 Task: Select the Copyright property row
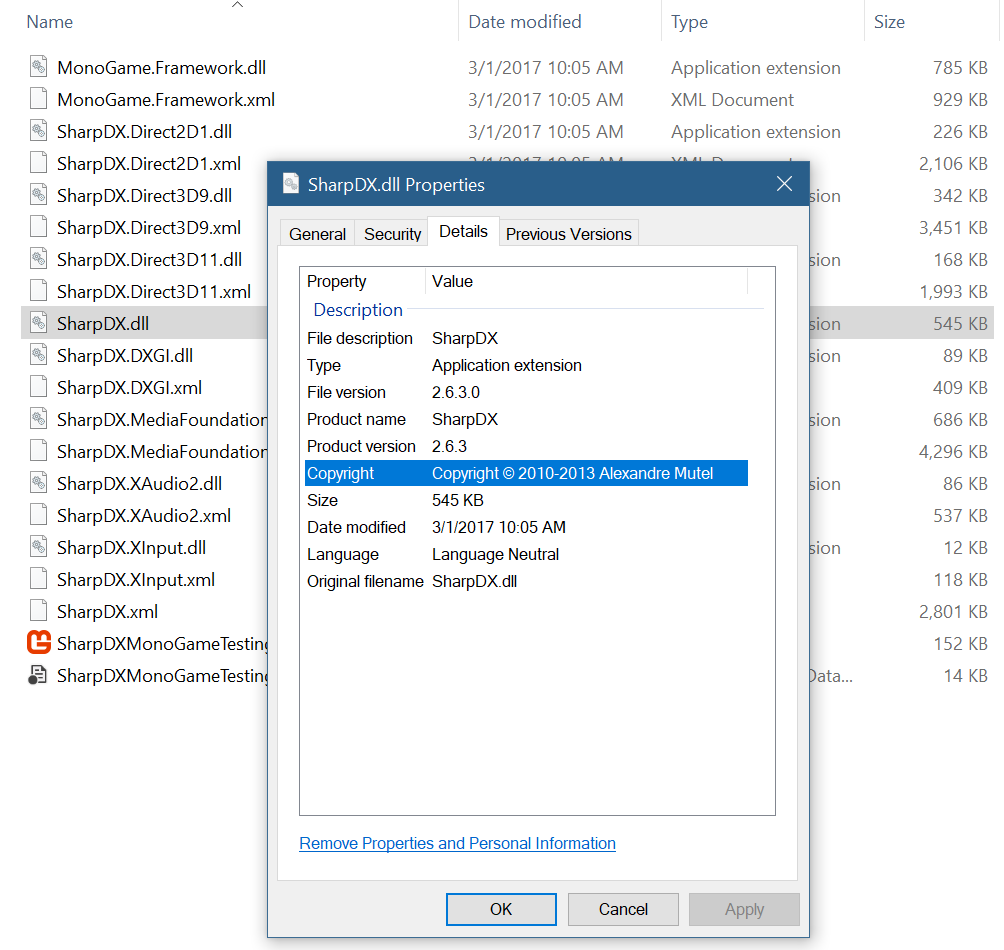click(537, 473)
